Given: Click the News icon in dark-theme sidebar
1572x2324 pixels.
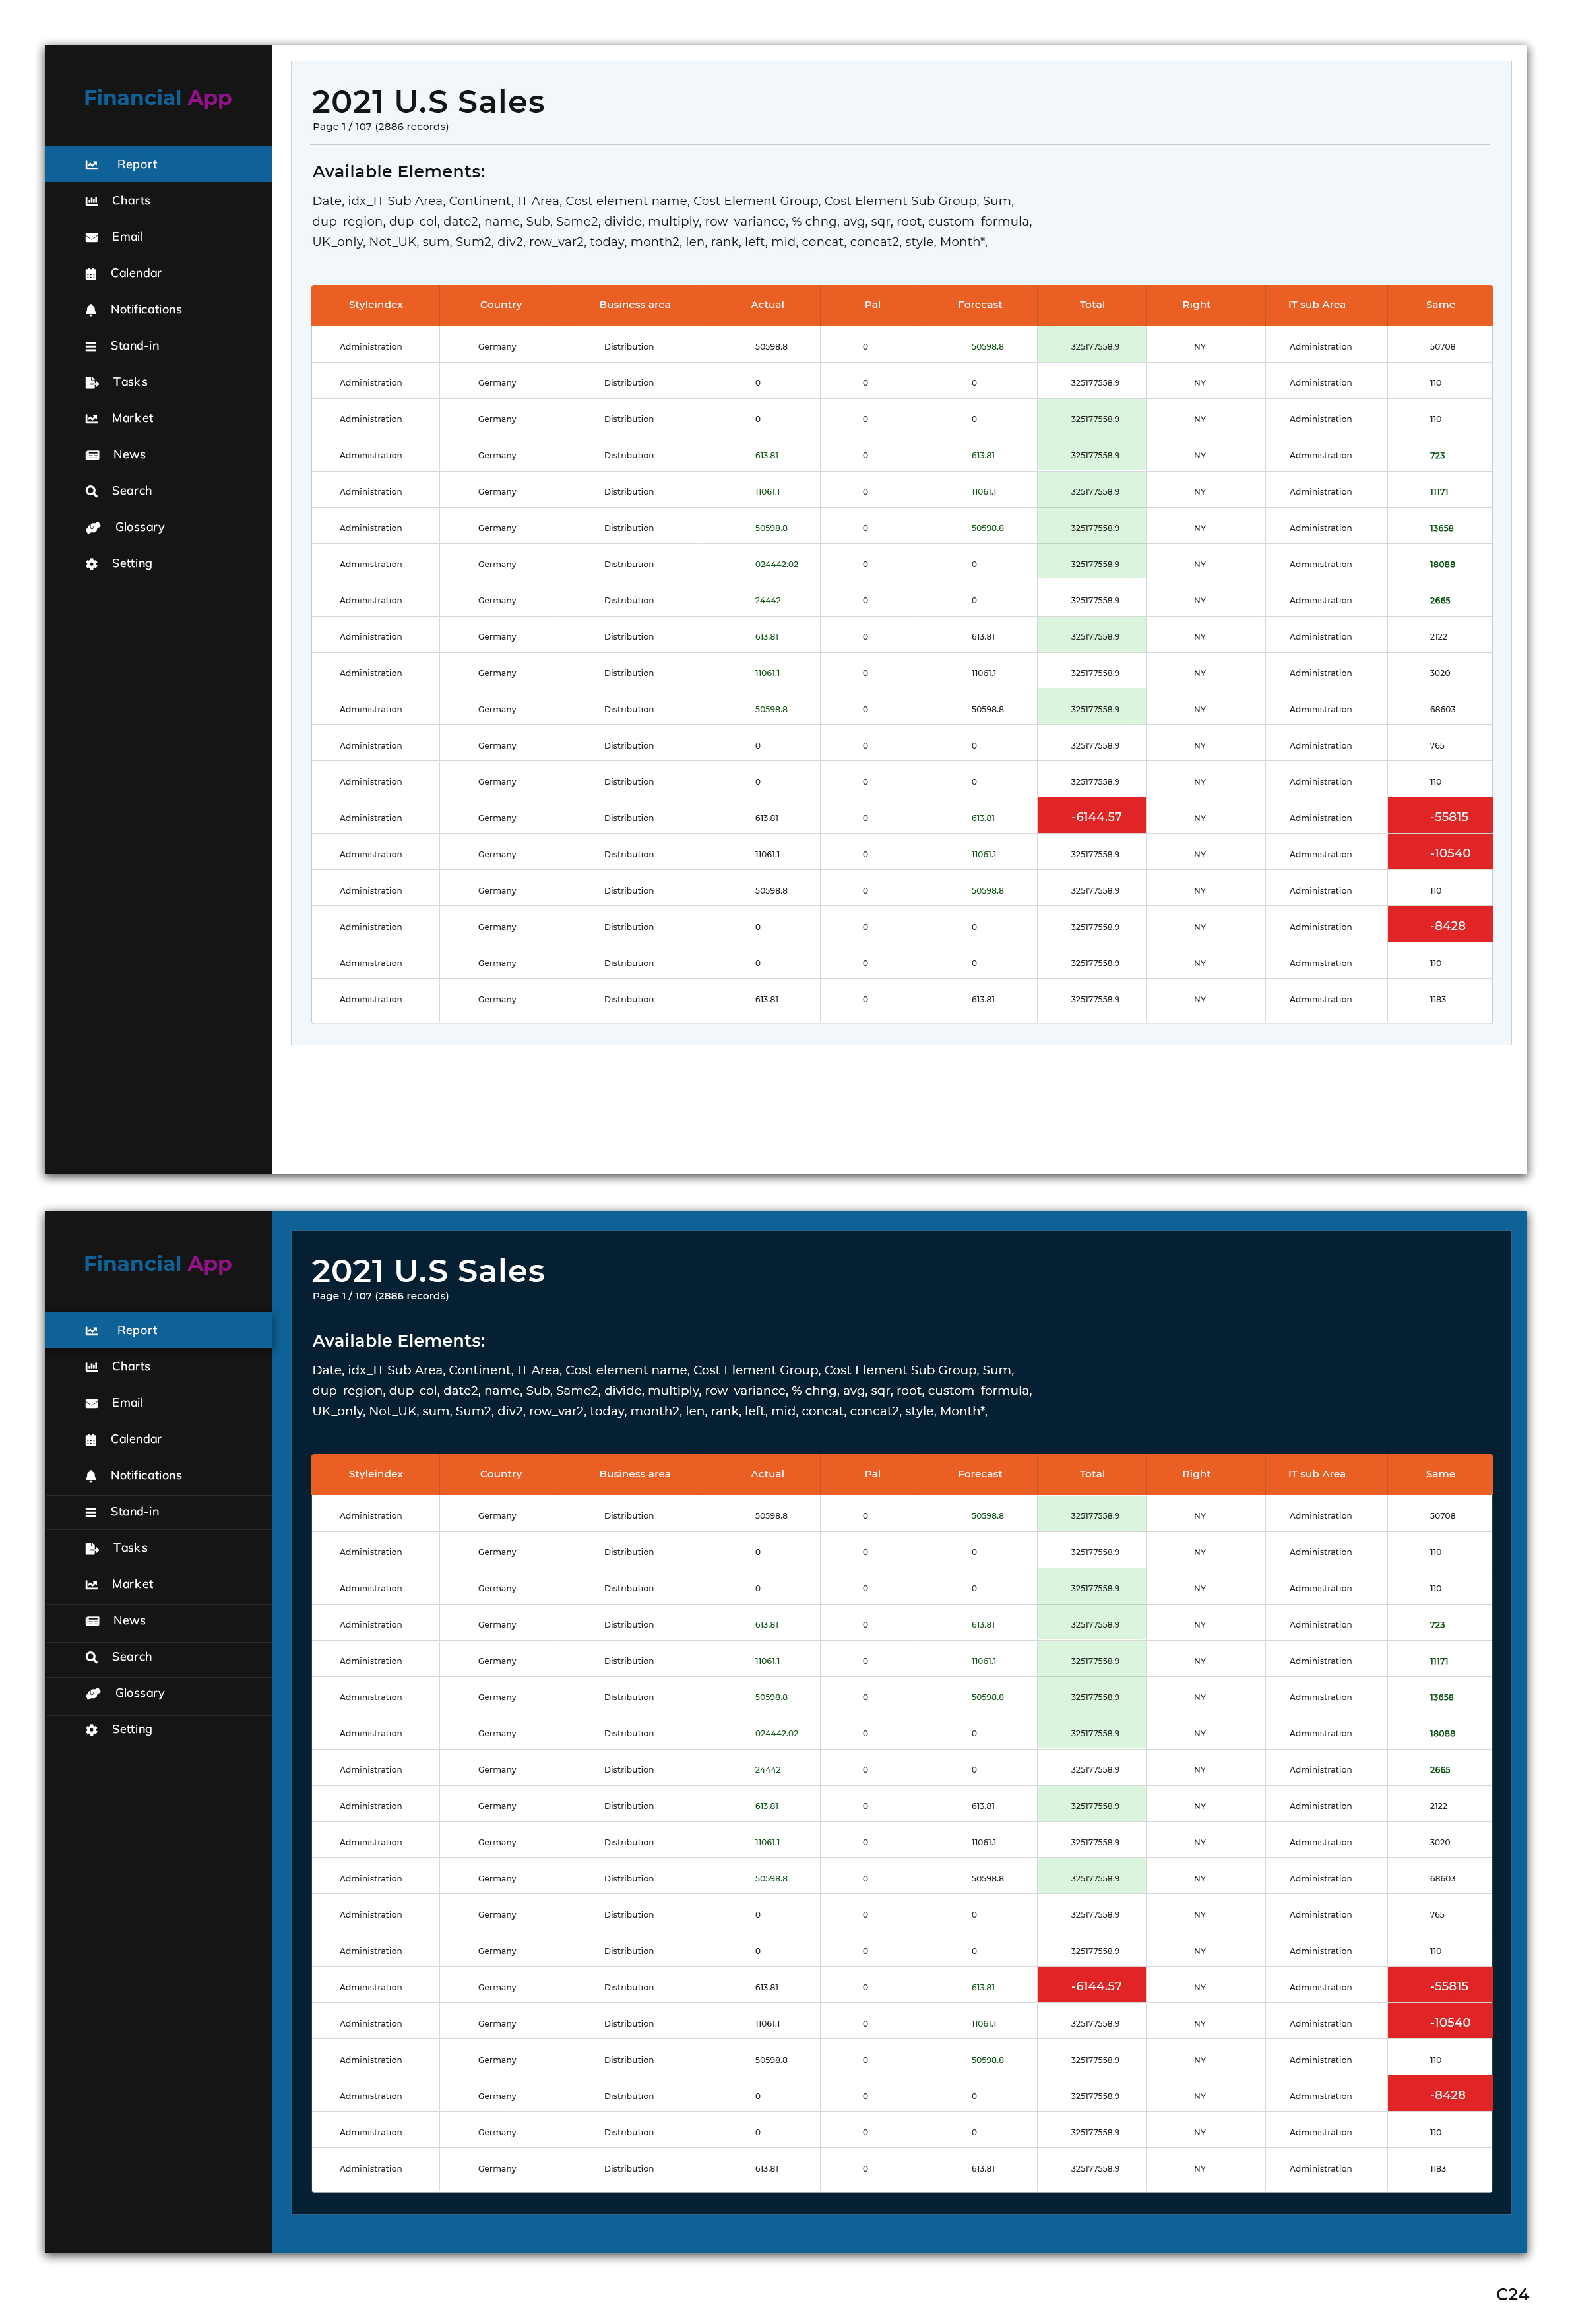Looking at the screenshot, I should pyautogui.click(x=92, y=1621).
